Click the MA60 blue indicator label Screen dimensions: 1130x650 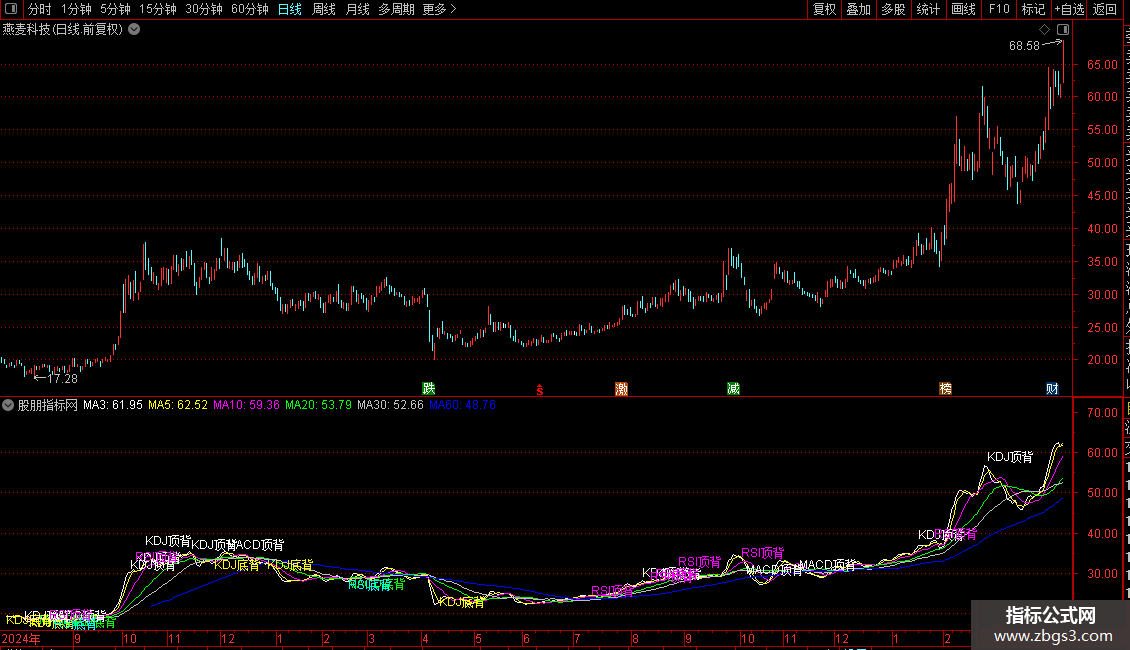coord(463,405)
